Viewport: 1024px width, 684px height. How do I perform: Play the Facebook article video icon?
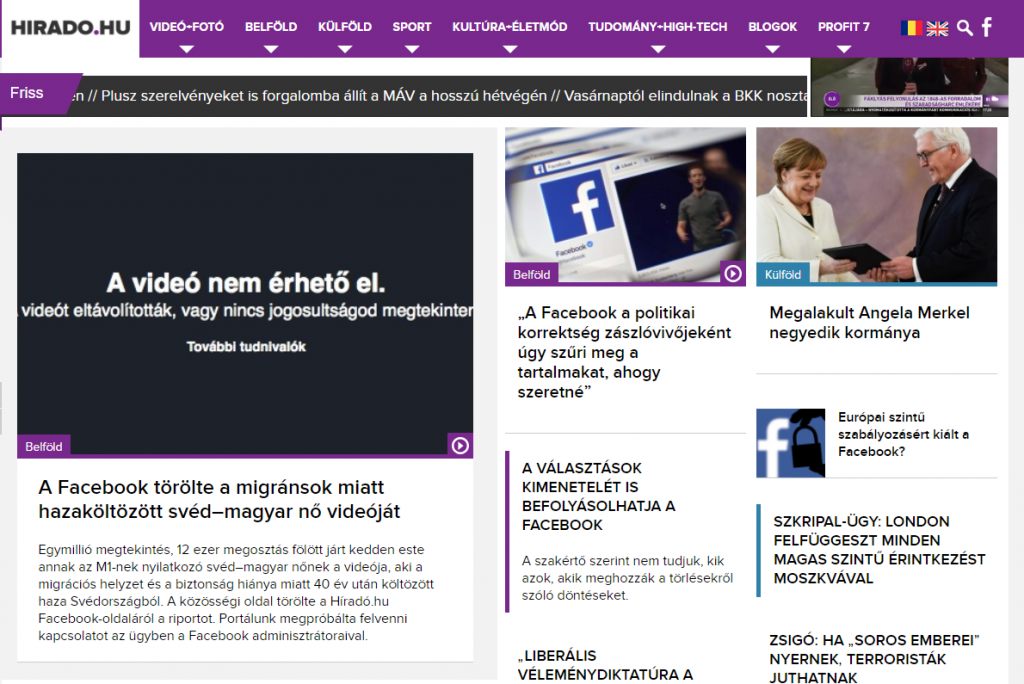coord(733,274)
